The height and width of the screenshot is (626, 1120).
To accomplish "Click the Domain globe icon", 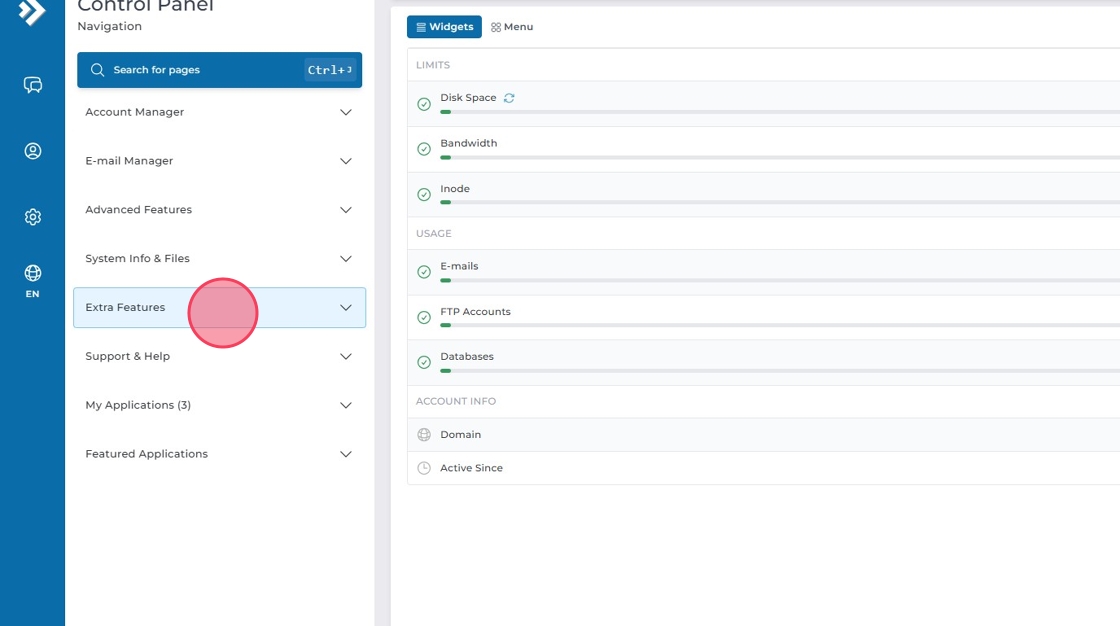I will coord(424,435).
